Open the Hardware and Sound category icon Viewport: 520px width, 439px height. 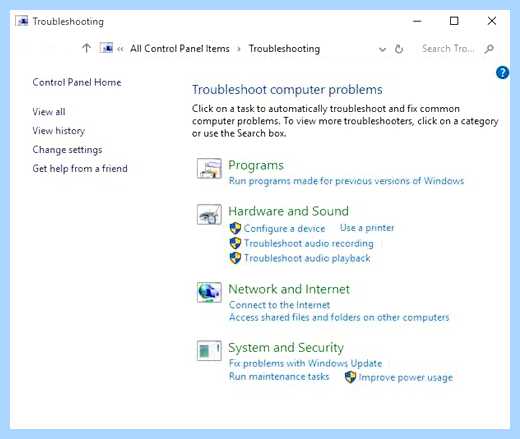coord(209,214)
